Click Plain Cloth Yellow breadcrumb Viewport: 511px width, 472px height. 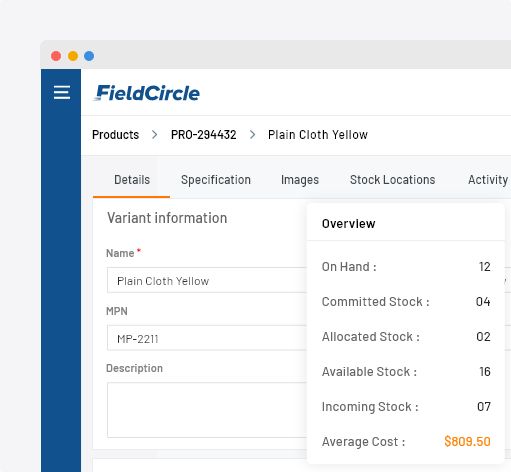(x=318, y=135)
